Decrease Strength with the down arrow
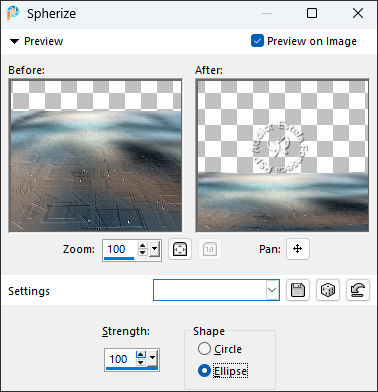The image size is (378, 392). point(141,362)
